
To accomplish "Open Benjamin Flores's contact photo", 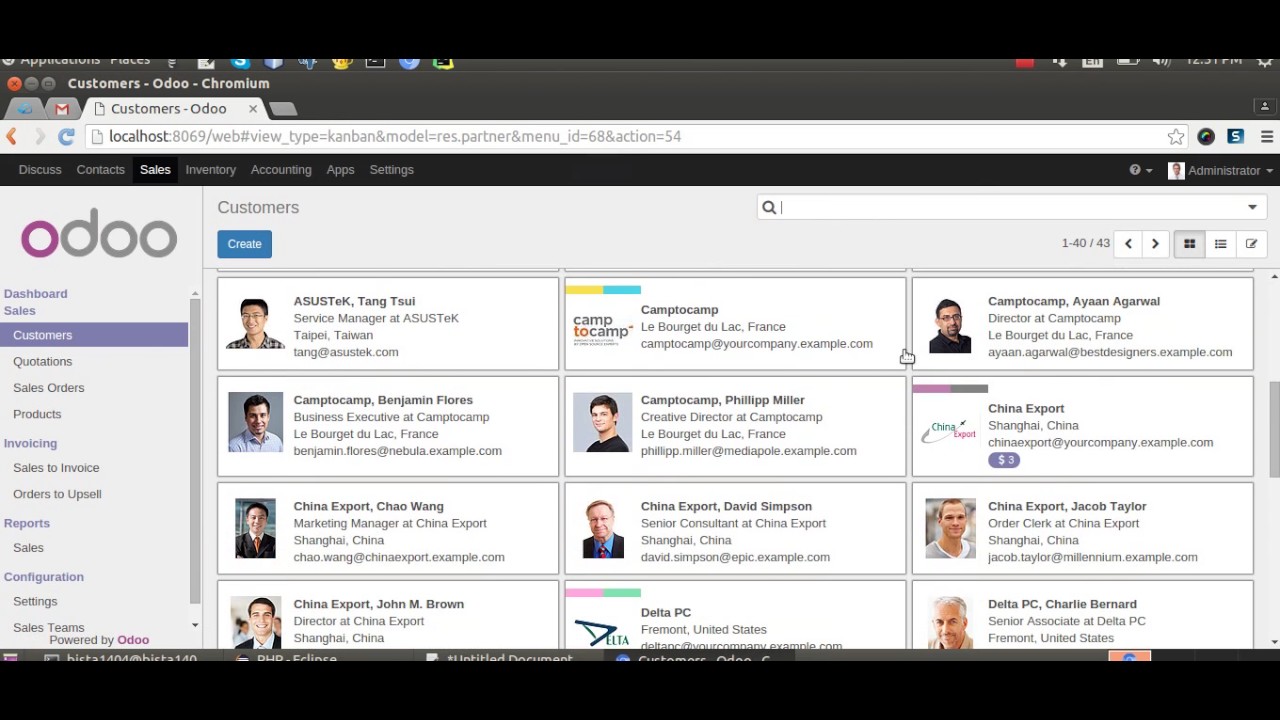I will [255, 422].
